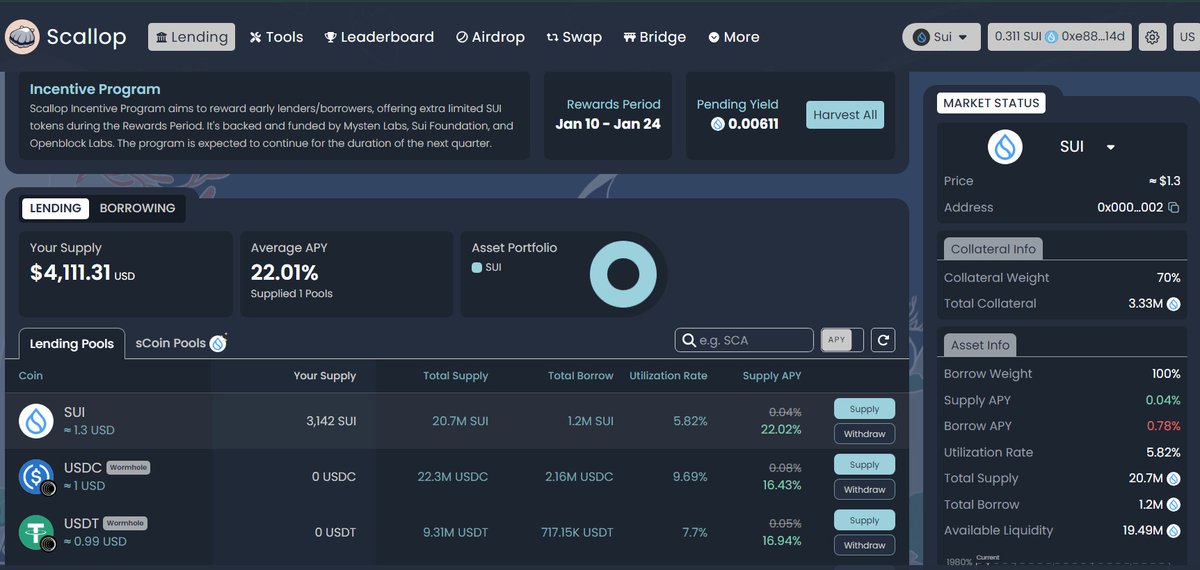This screenshot has height=570, width=1200.
Task: Click the SUI coin icon in pool row
Action: pos(36,421)
